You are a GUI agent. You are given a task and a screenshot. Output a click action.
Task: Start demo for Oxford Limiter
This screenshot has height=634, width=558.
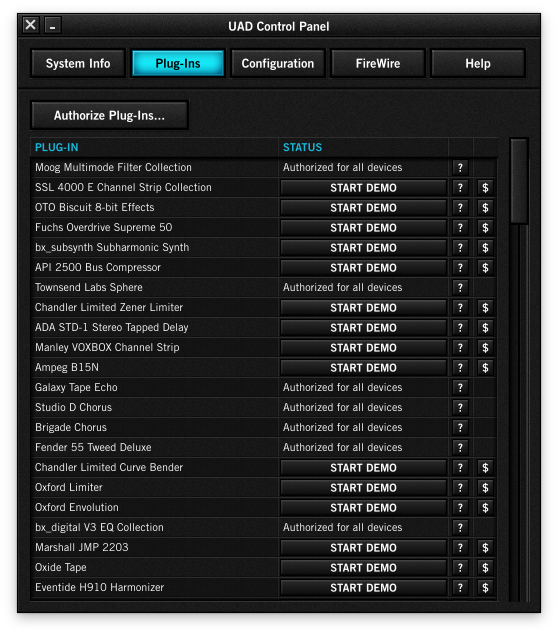click(363, 488)
